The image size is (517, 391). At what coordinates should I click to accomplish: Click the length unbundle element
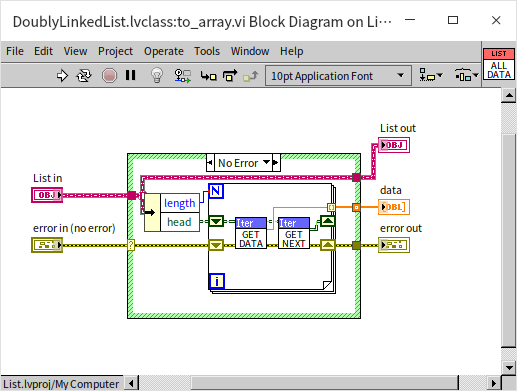(180, 203)
